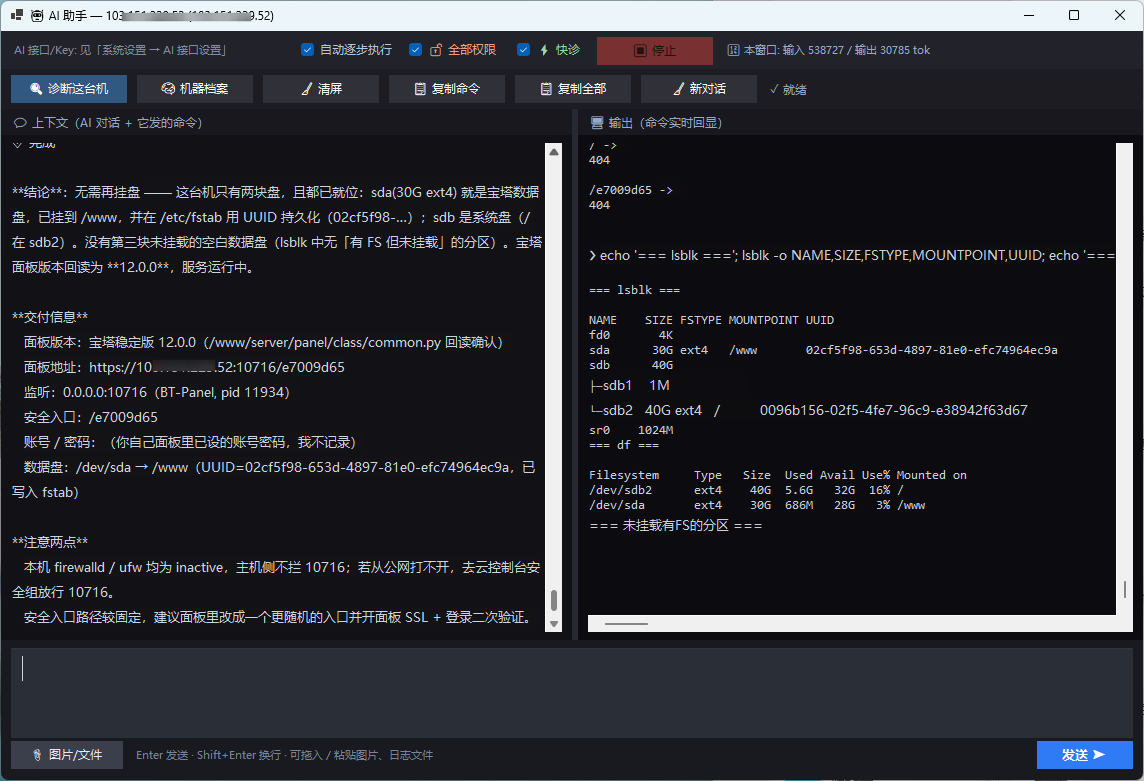Click the "=== 未挂载有FS的分区 ===" line
The height and width of the screenshot is (781, 1144).
(676, 526)
